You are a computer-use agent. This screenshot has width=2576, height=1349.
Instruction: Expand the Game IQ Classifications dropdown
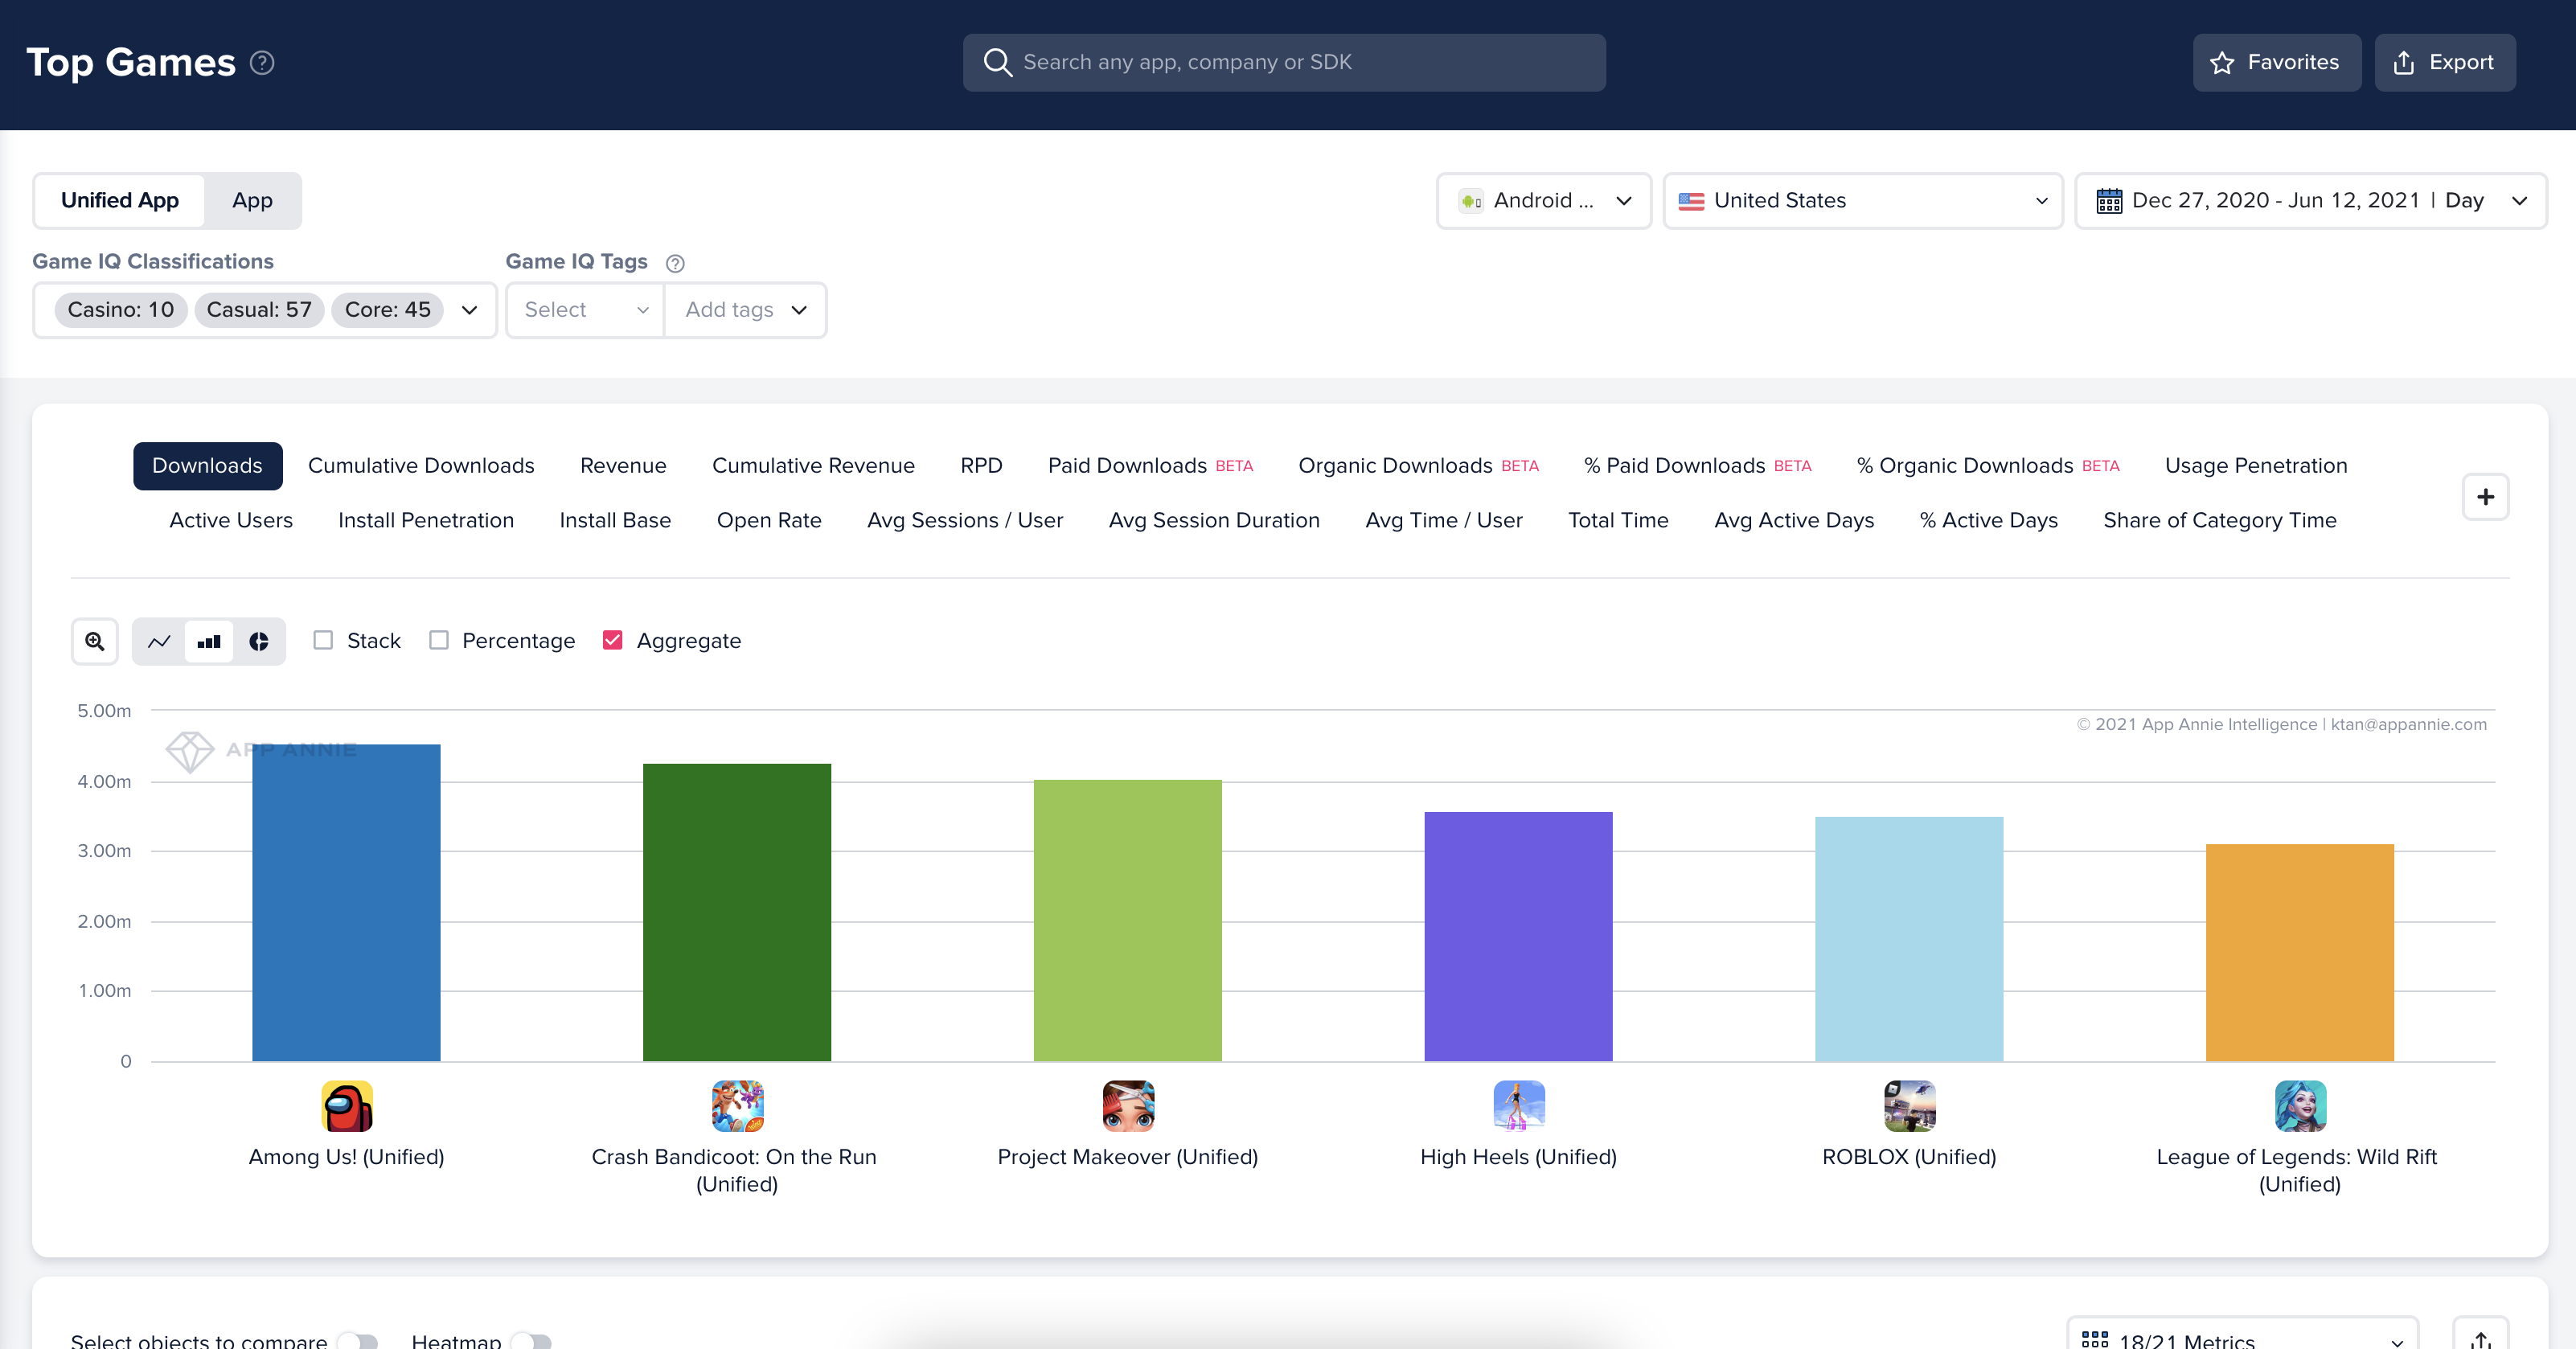470,310
